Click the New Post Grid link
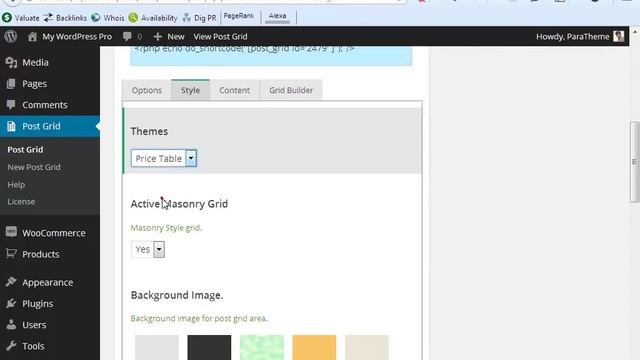The width and height of the screenshot is (640, 360). [34, 167]
